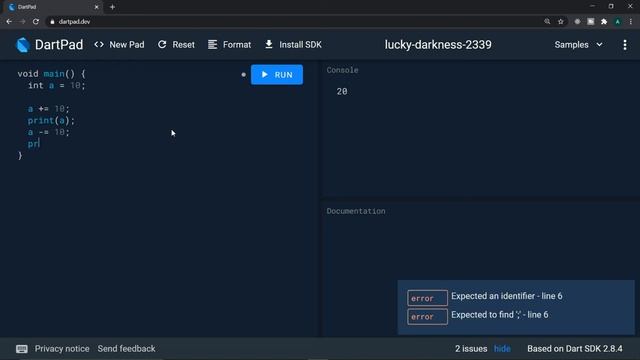
Task: Place cursor on 'int a = 10;' line
Action: [x=57, y=86]
